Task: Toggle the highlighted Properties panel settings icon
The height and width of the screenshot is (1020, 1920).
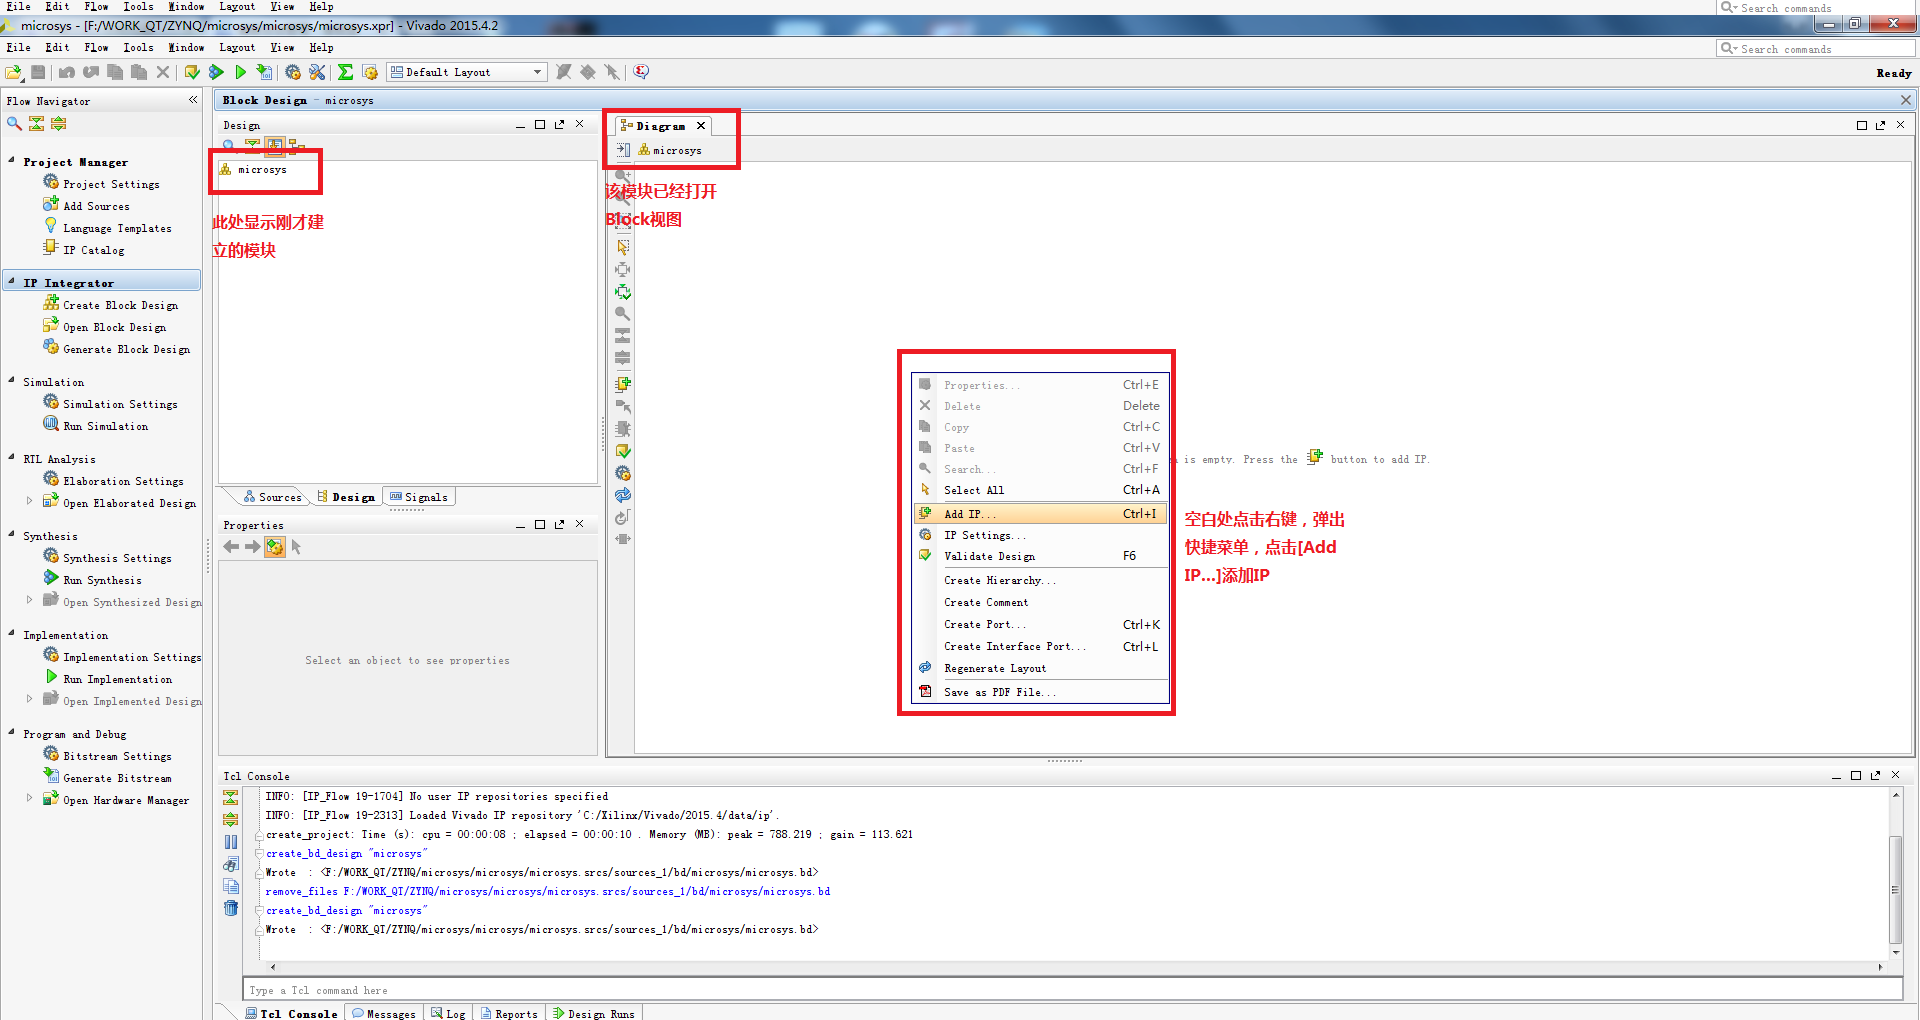Action: click(x=275, y=547)
